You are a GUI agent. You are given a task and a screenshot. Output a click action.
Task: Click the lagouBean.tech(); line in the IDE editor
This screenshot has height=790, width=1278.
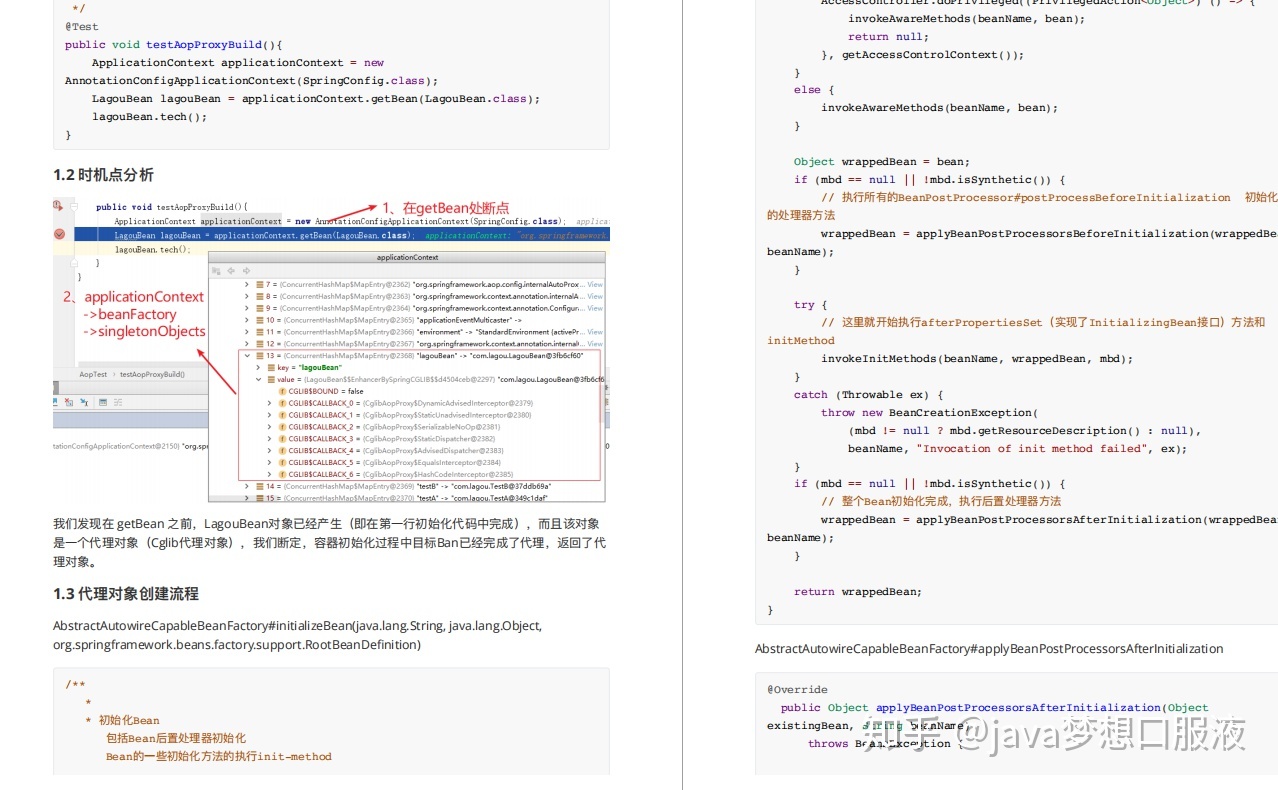153,250
